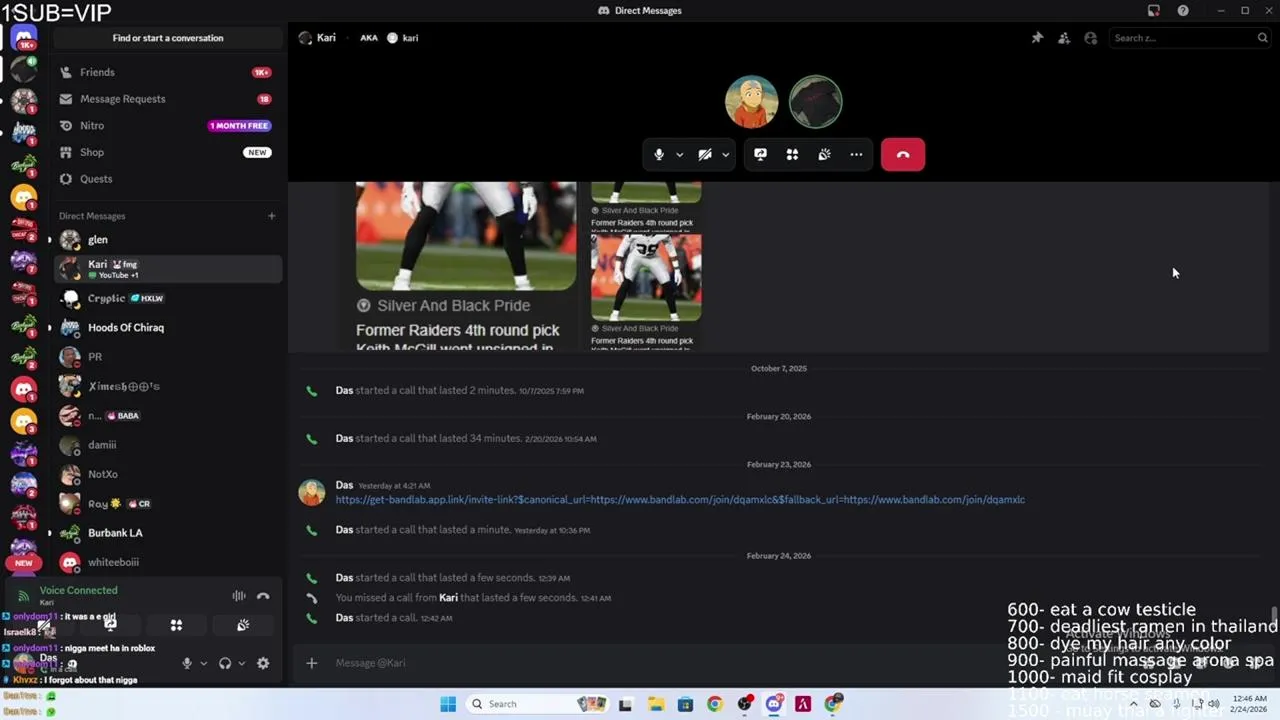Toggle camera in call controls

[705, 154]
